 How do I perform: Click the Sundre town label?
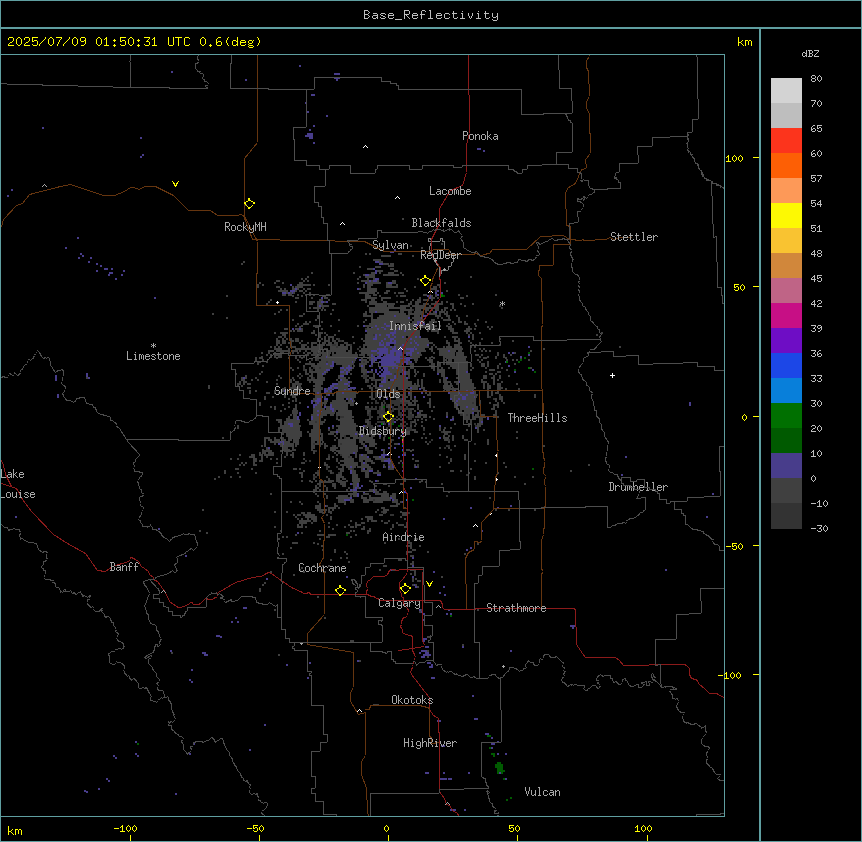(292, 391)
